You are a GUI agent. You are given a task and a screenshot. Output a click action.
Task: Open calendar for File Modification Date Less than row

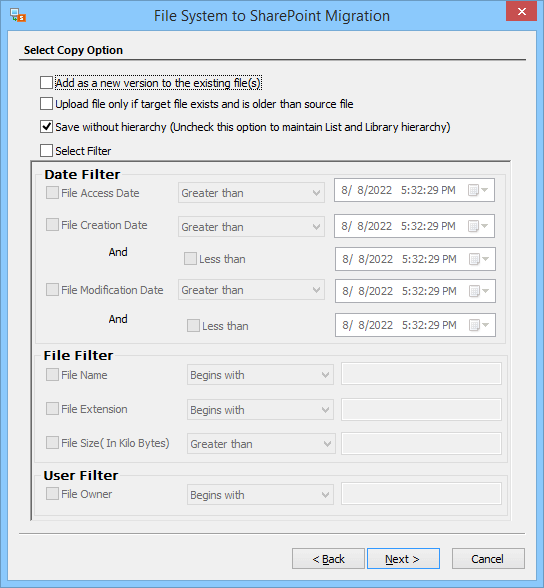[x=479, y=325]
